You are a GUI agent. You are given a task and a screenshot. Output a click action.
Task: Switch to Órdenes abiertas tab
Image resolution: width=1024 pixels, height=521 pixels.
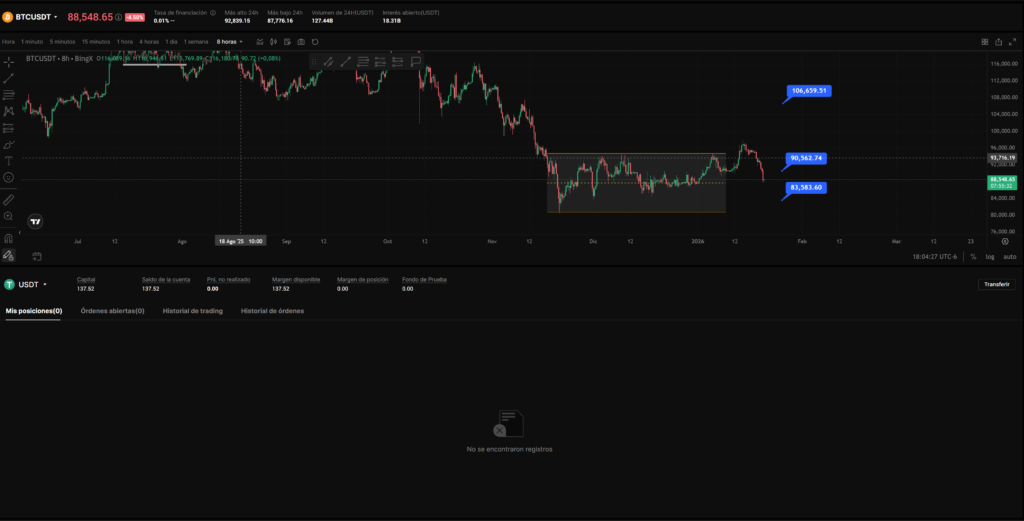[x=112, y=311]
